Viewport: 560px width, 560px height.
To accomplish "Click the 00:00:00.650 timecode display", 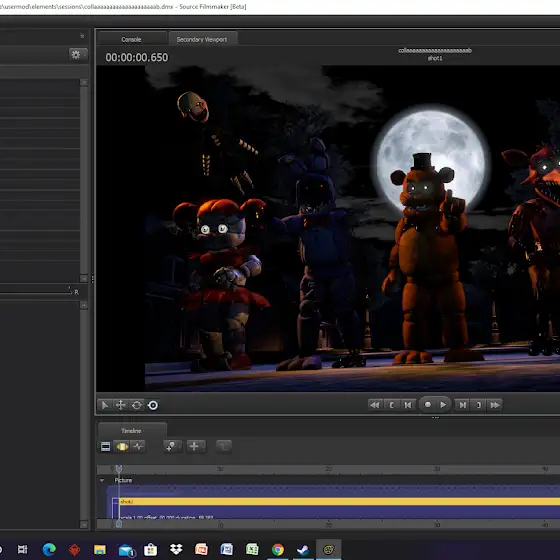I will [x=136, y=58].
